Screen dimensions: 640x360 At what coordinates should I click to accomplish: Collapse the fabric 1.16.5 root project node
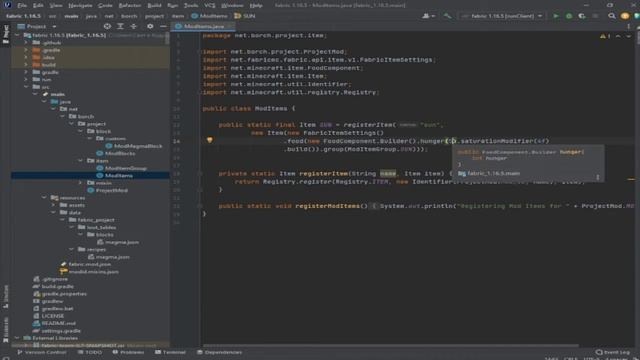coord(17,35)
